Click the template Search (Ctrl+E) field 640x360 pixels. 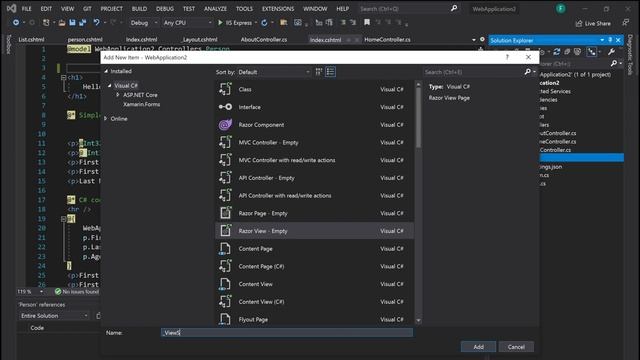473,72
